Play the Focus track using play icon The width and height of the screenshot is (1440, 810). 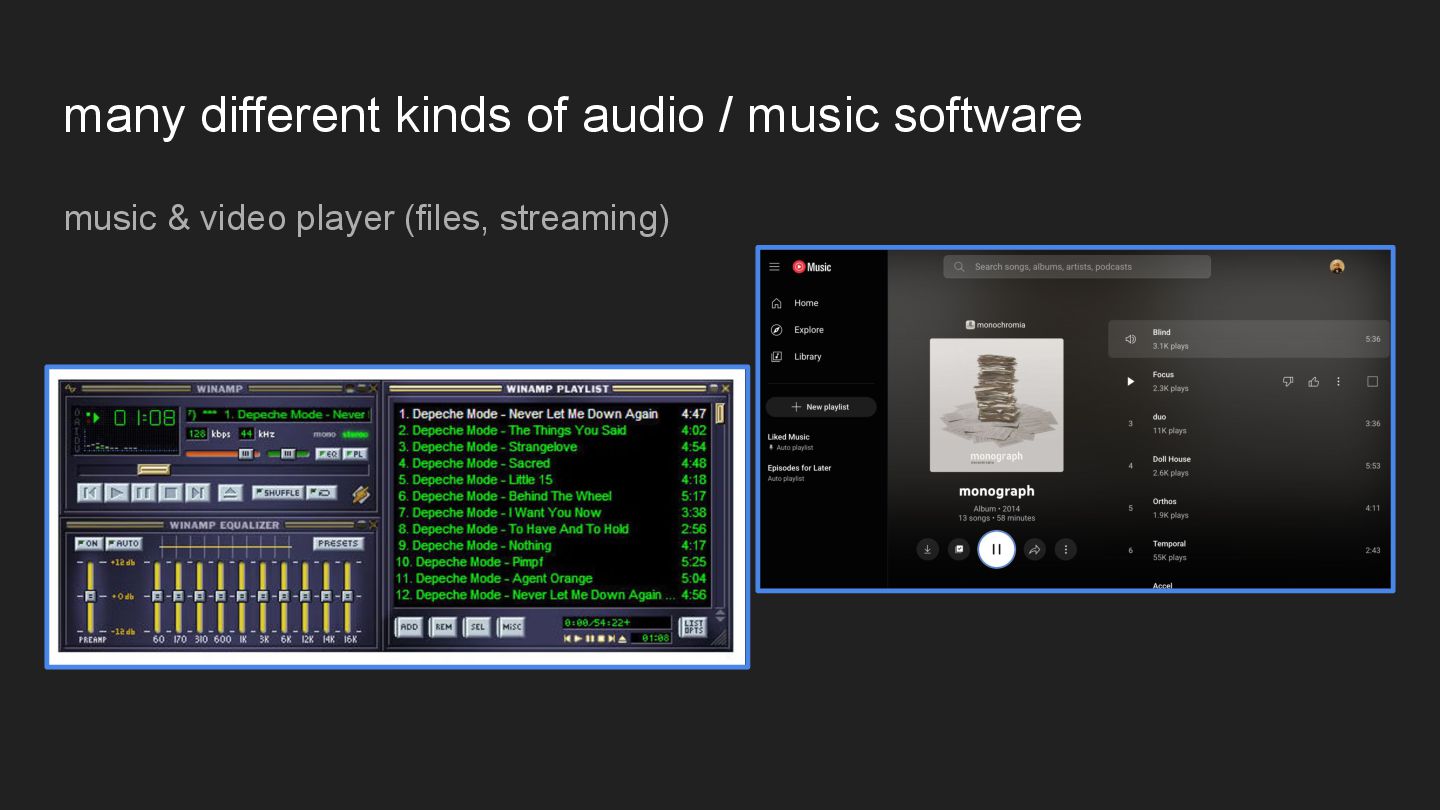[1130, 381]
